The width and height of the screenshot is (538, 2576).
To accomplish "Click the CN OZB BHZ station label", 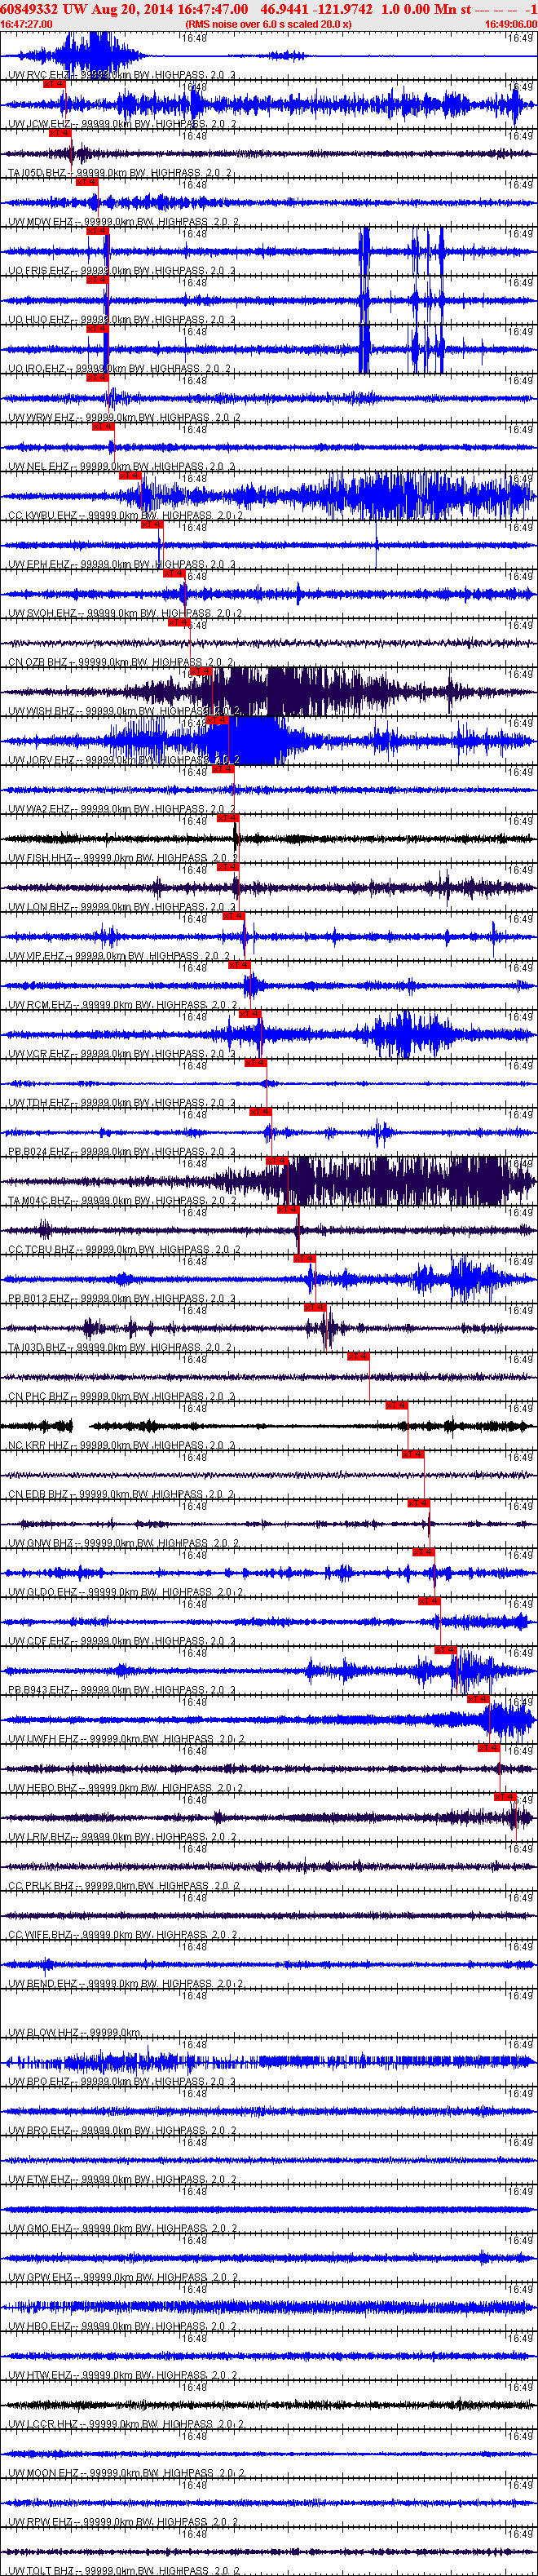I will [x=38, y=663].
